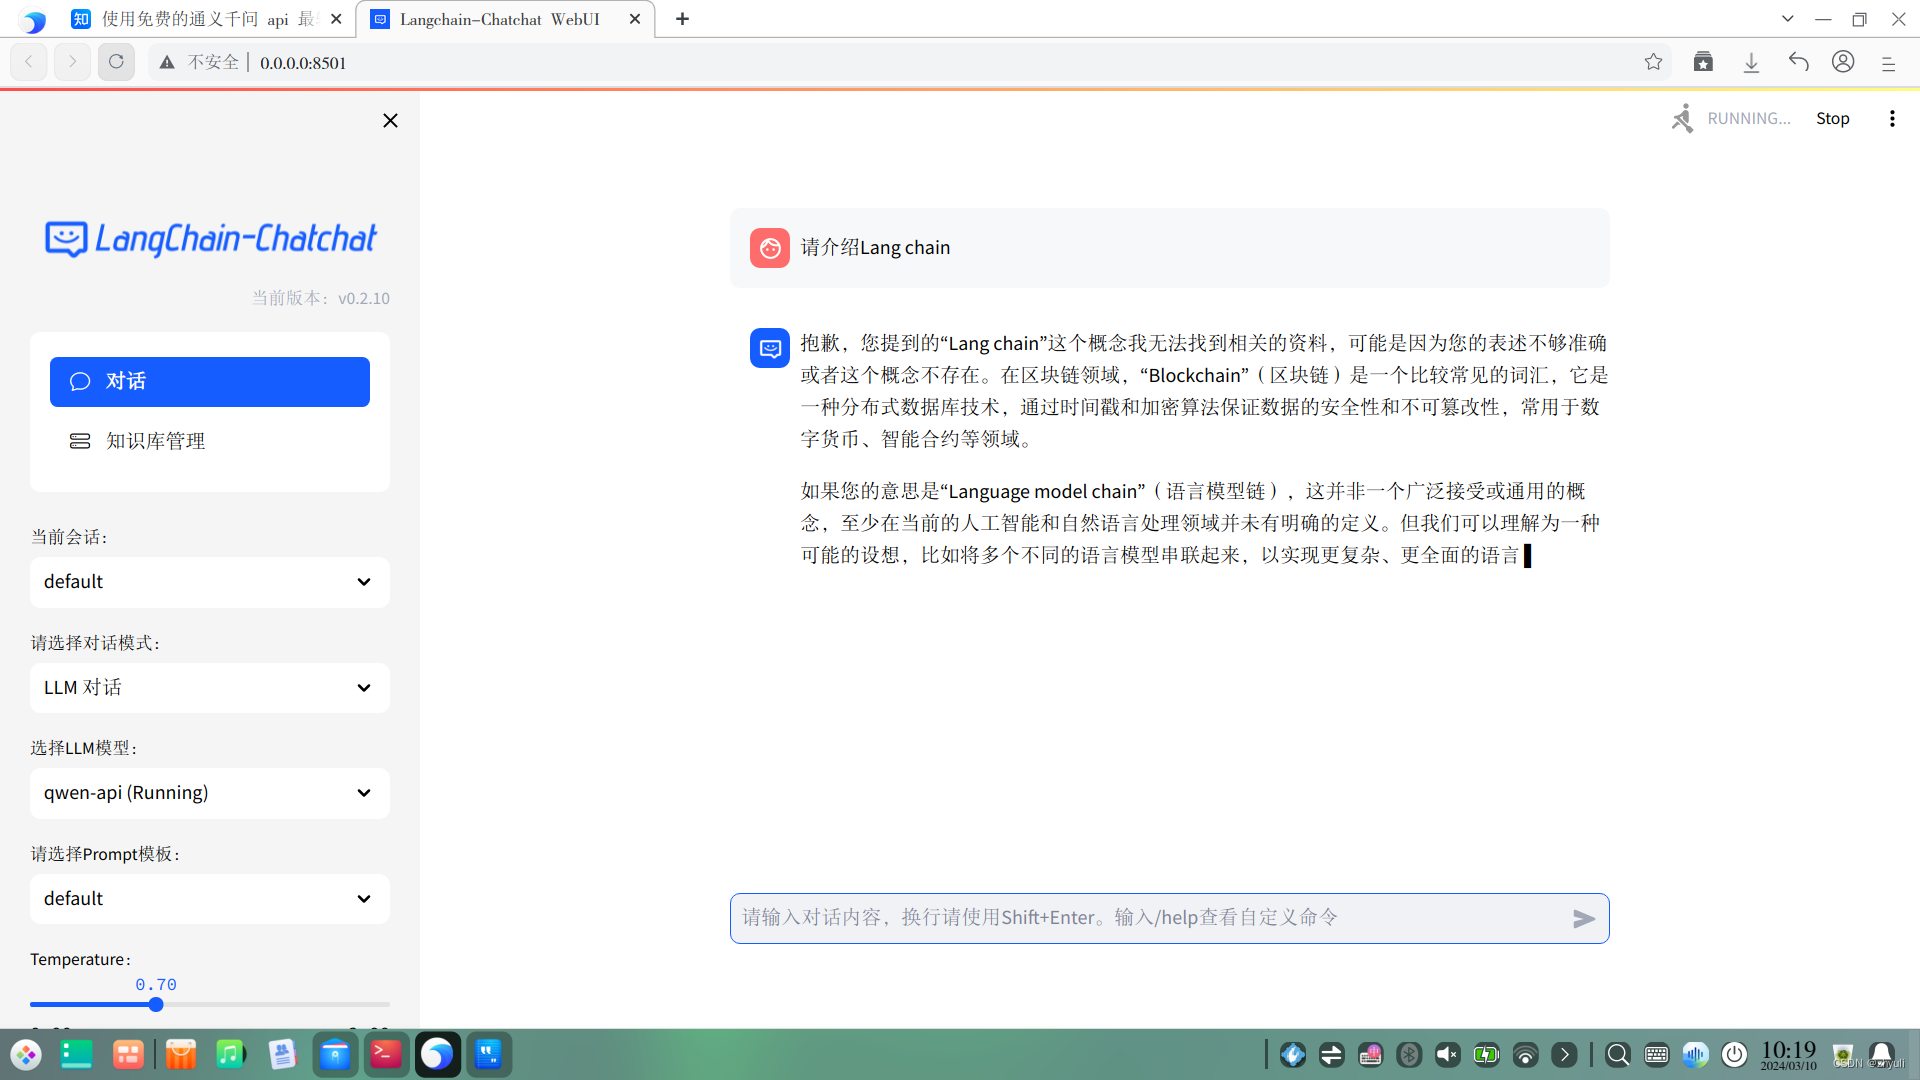The width and height of the screenshot is (1920, 1080).
Task: Click the assistant bot avatar icon
Action: click(x=770, y=348)
